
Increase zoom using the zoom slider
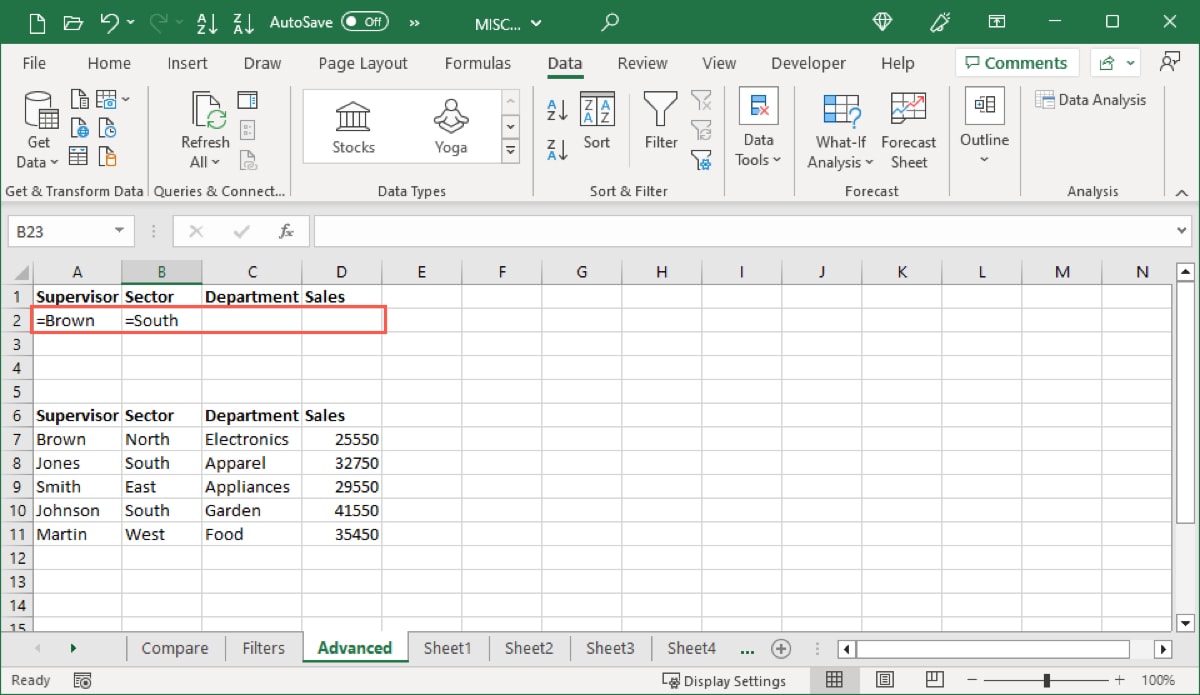pyautogui.click(x=1120, y=680)
